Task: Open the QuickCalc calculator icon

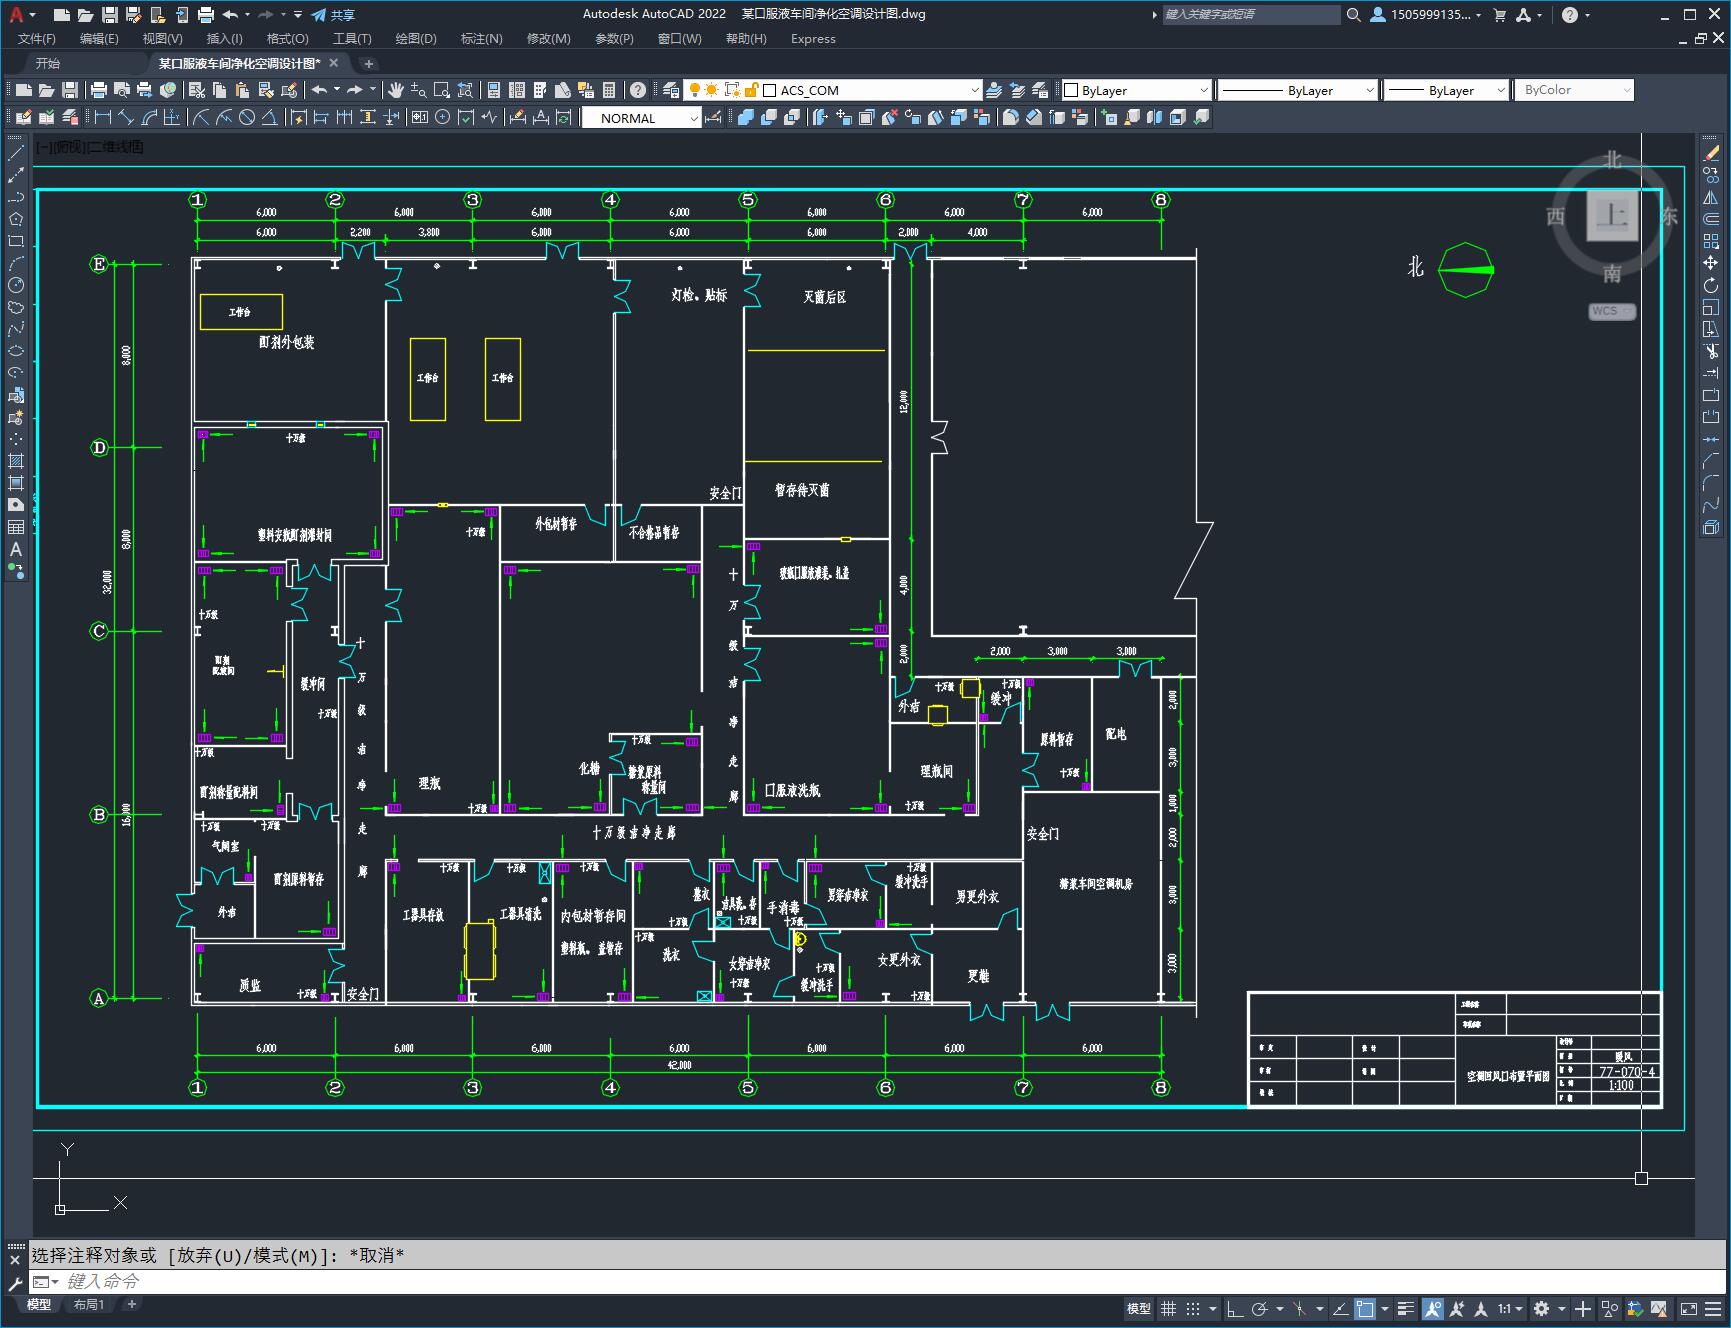Action: (609, 90)
